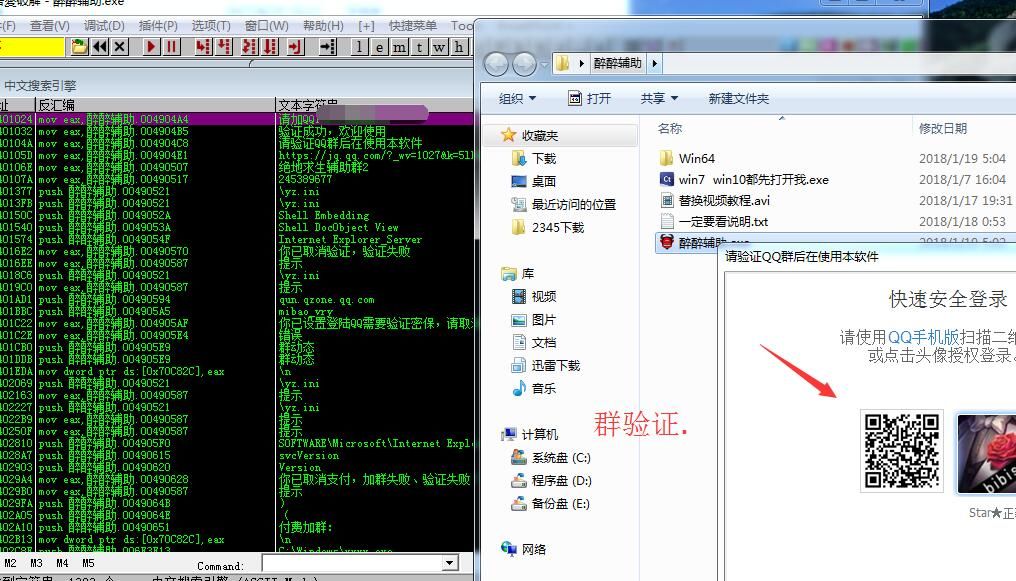Screen dimensions: 1016x581
Task: Close the debugged program with X icon
Action: [x=119, y=47]
